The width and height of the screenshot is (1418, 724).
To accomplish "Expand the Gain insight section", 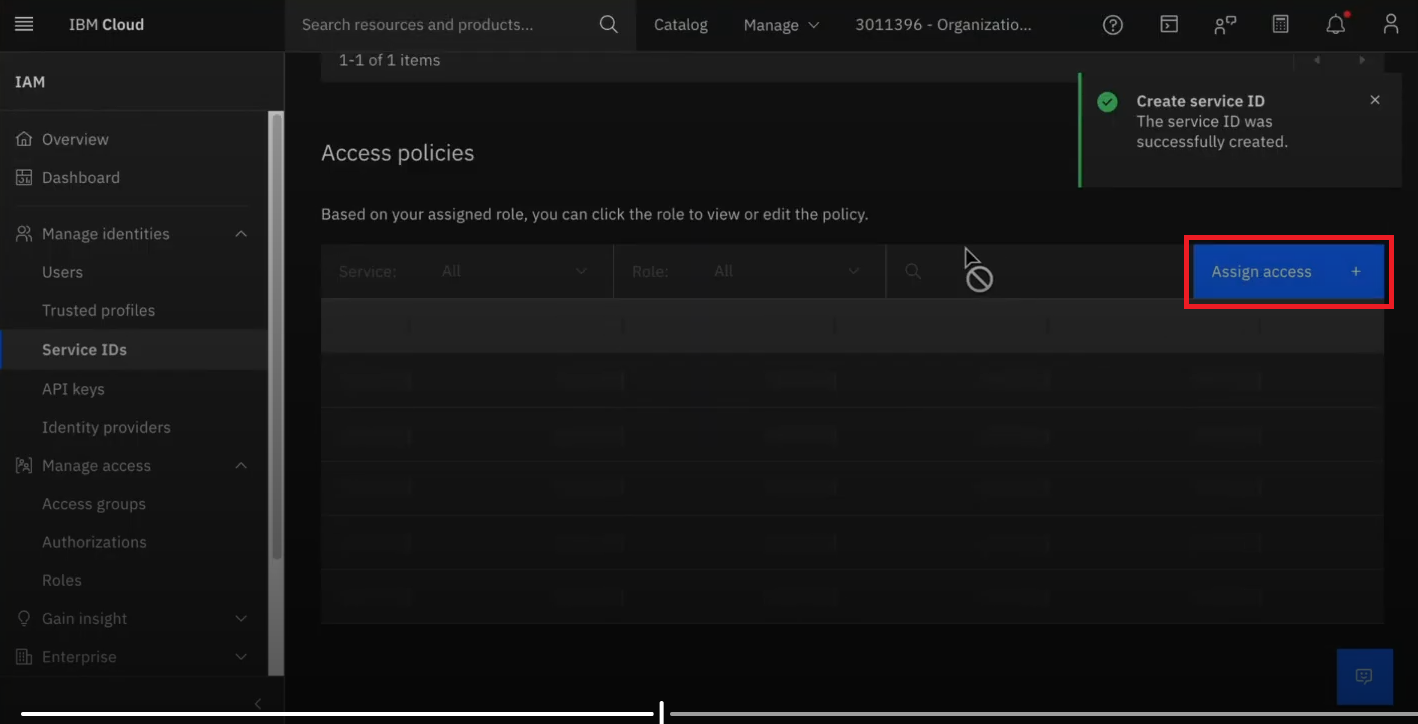I will coord(241,619).
